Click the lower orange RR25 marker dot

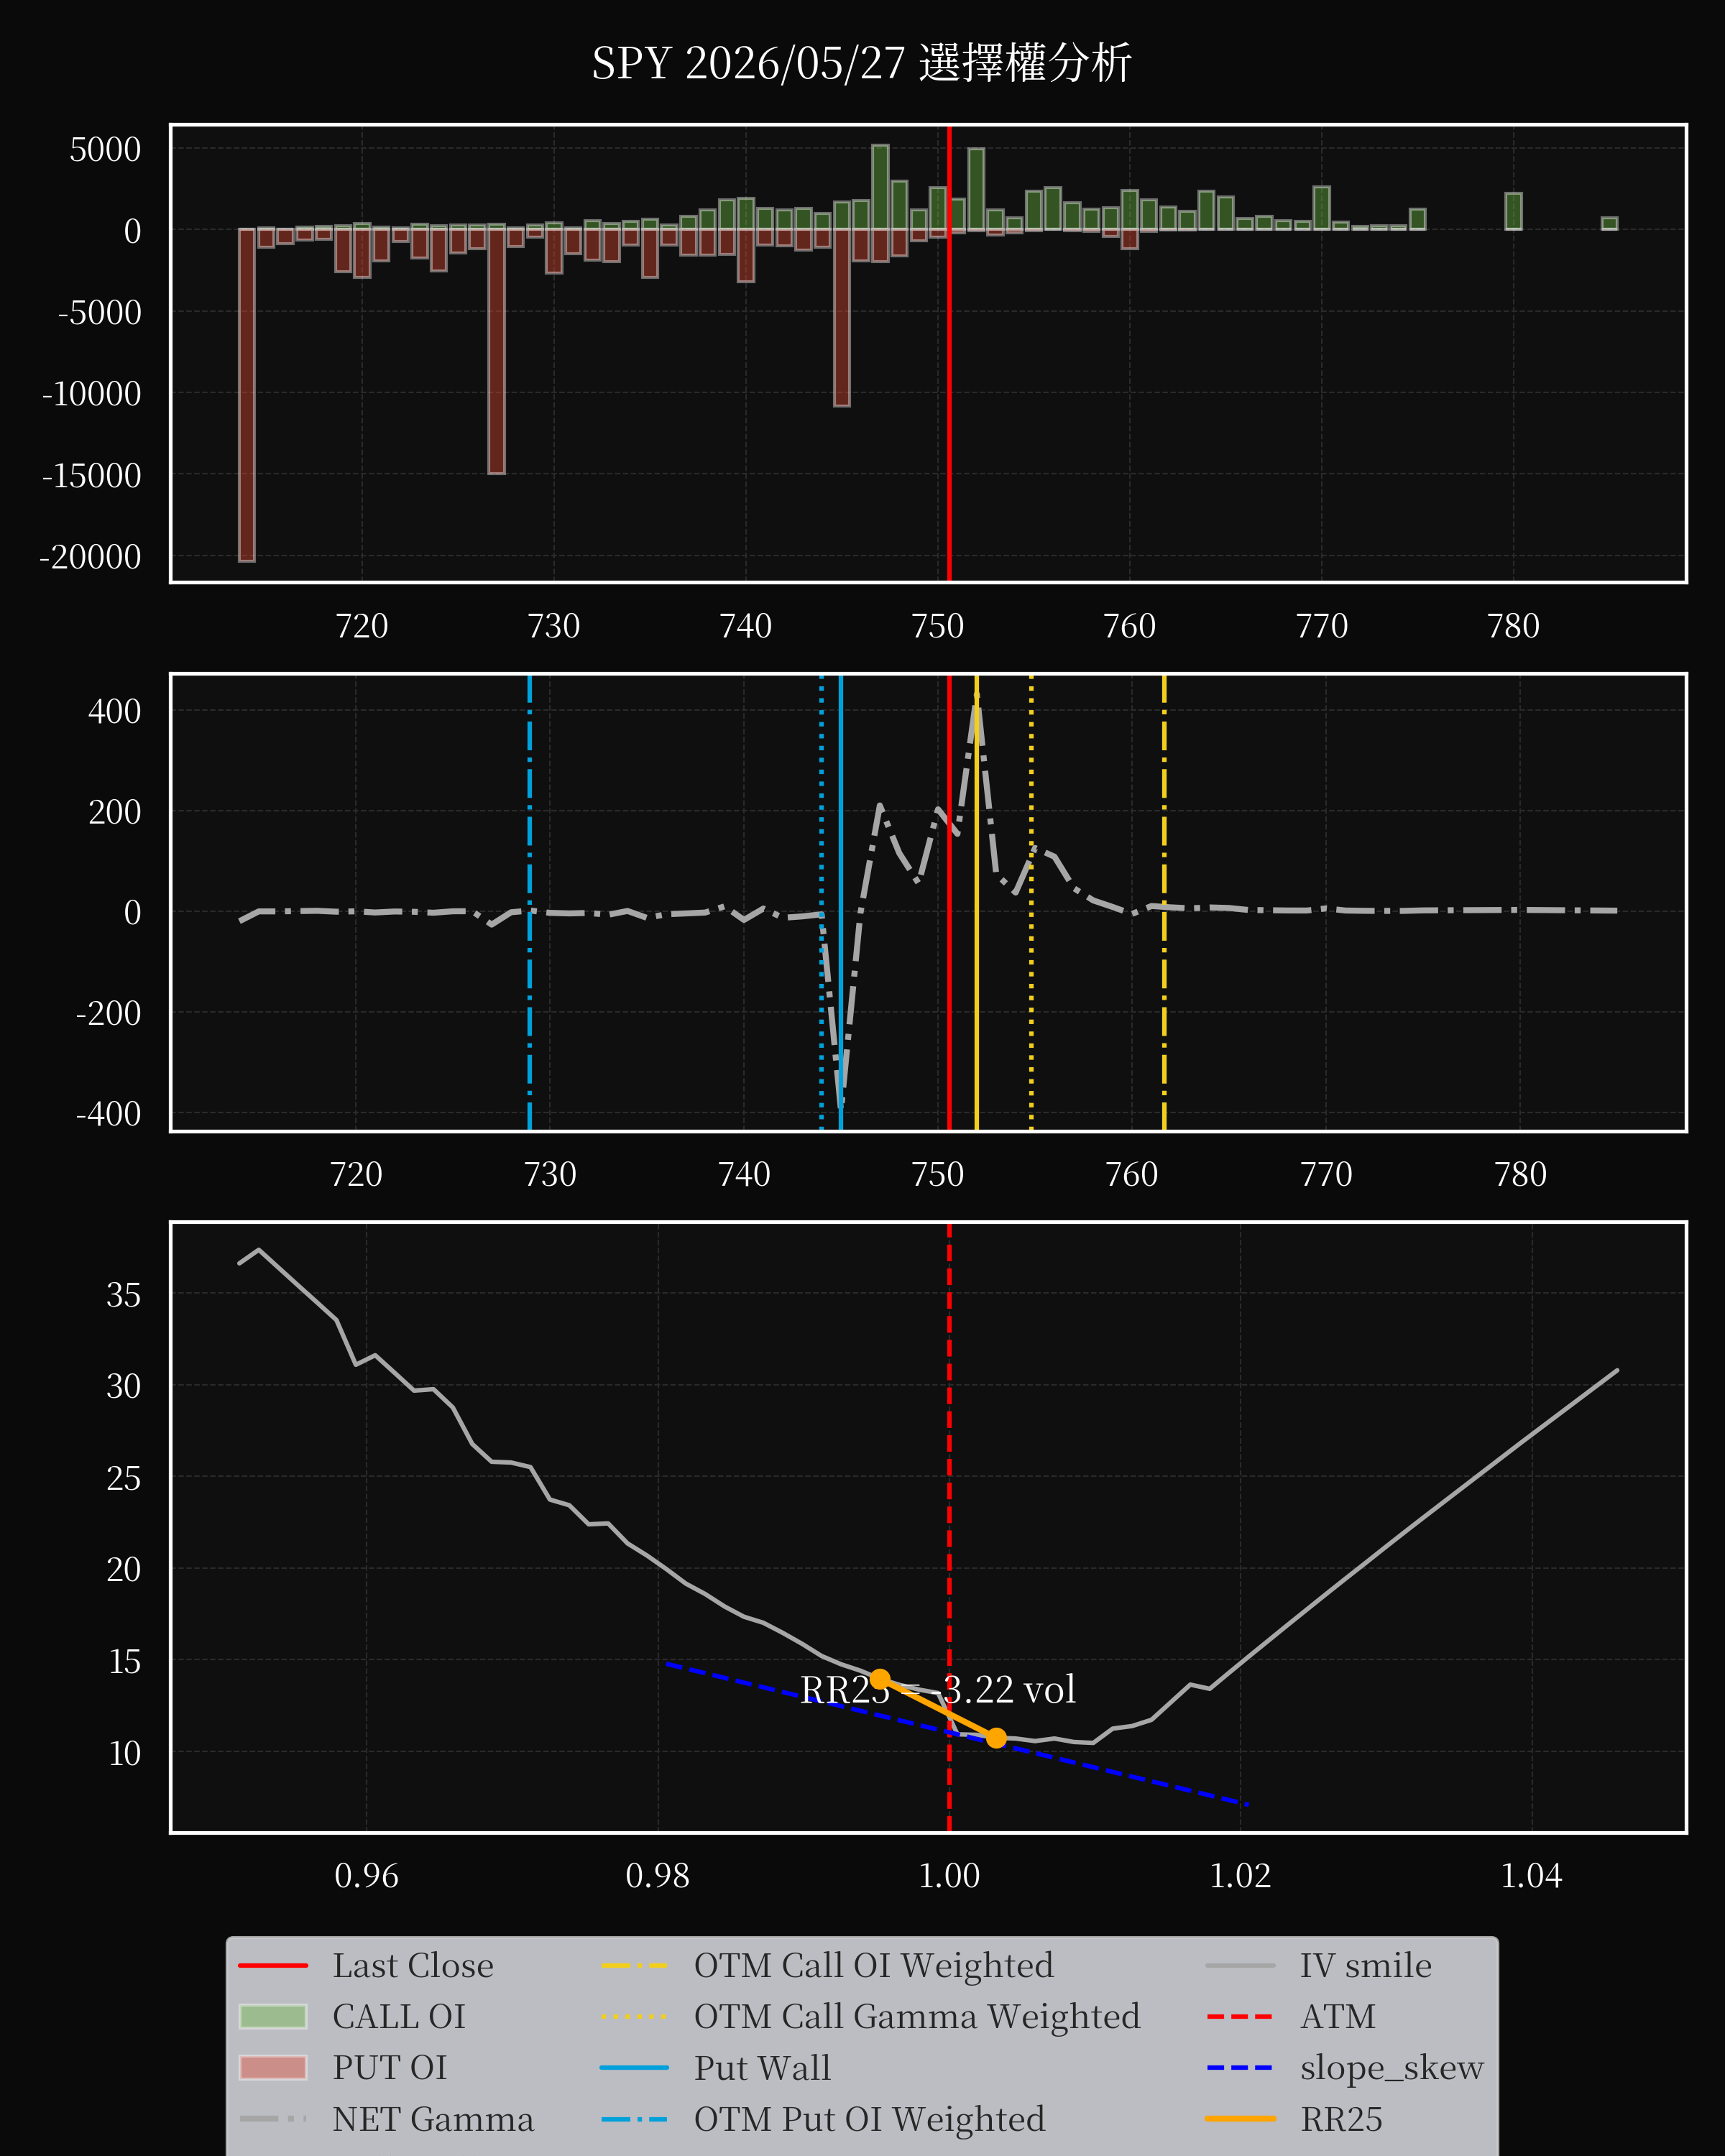pyautogui.click(x=996, y=1738)
